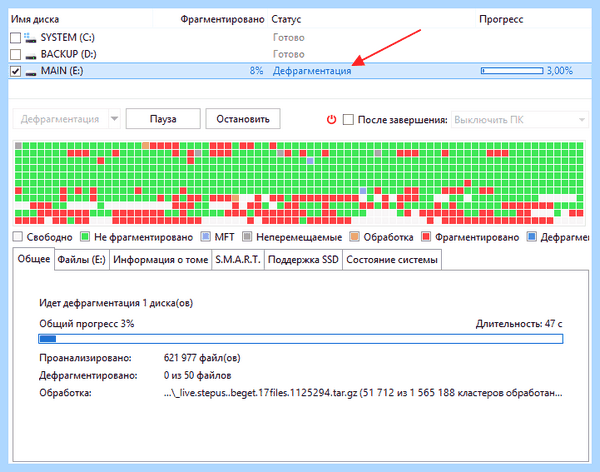Screen dimensions: 600x472
Task: Click the '0 из 50 файлов' value
Action: coord(197,375)
